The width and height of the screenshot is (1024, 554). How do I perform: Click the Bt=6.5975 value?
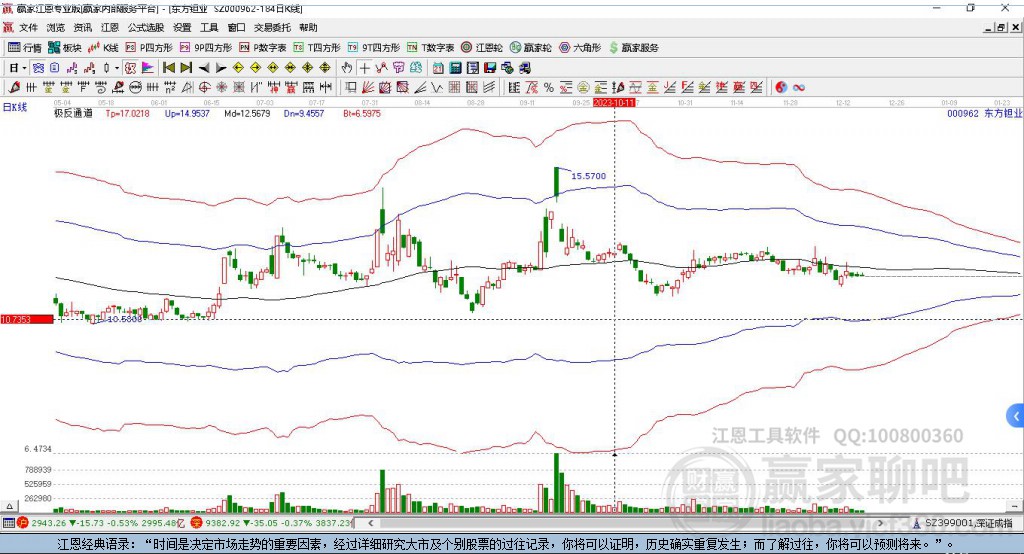coord(362,113)
